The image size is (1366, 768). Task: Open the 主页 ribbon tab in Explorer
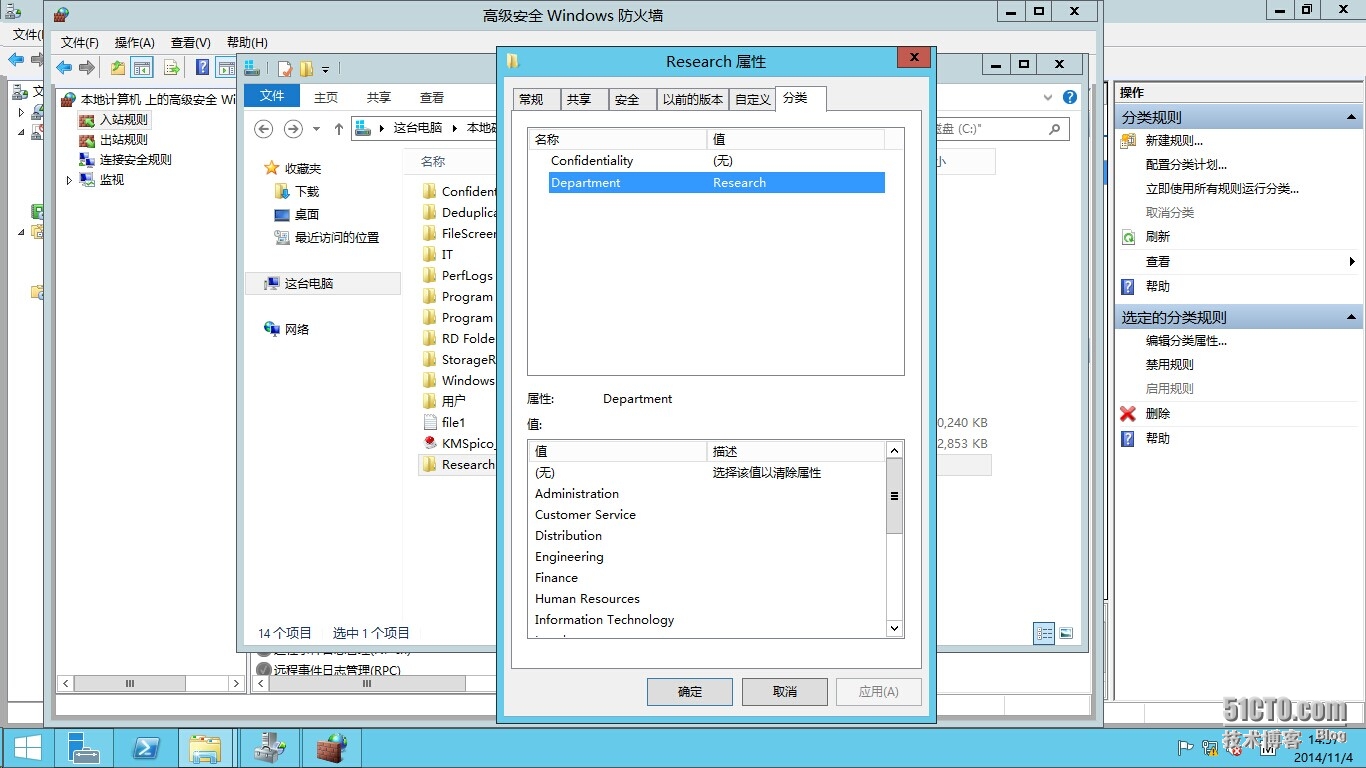pyautogui.click(x=326, y=97)
